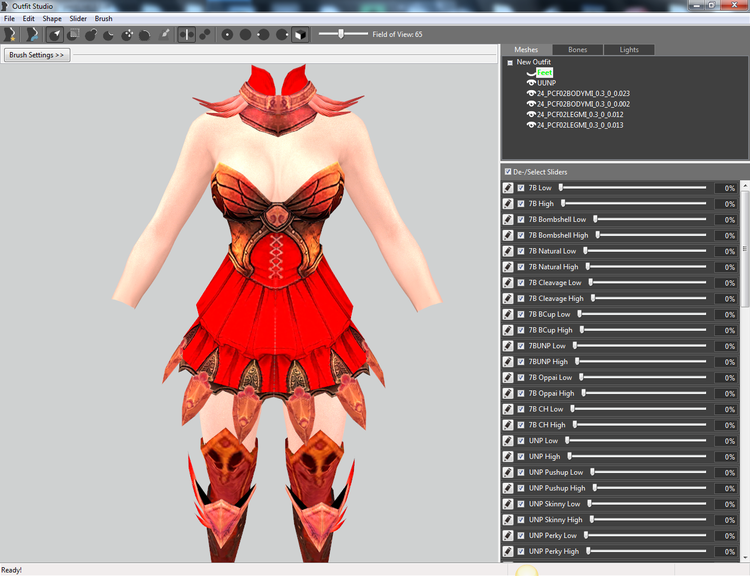
Task: Click the UNP Pushup Low percentage field
Action: click(725, 472)
